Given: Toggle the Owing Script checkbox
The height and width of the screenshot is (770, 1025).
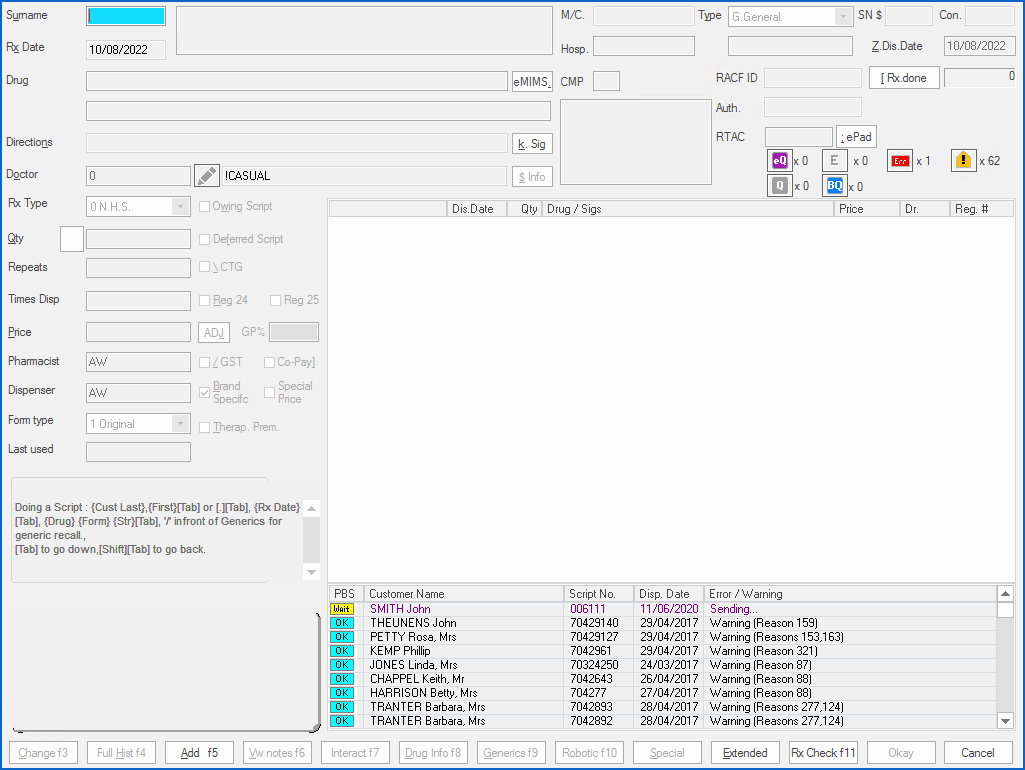Looking at the screenshot, I should coord(205,207).
